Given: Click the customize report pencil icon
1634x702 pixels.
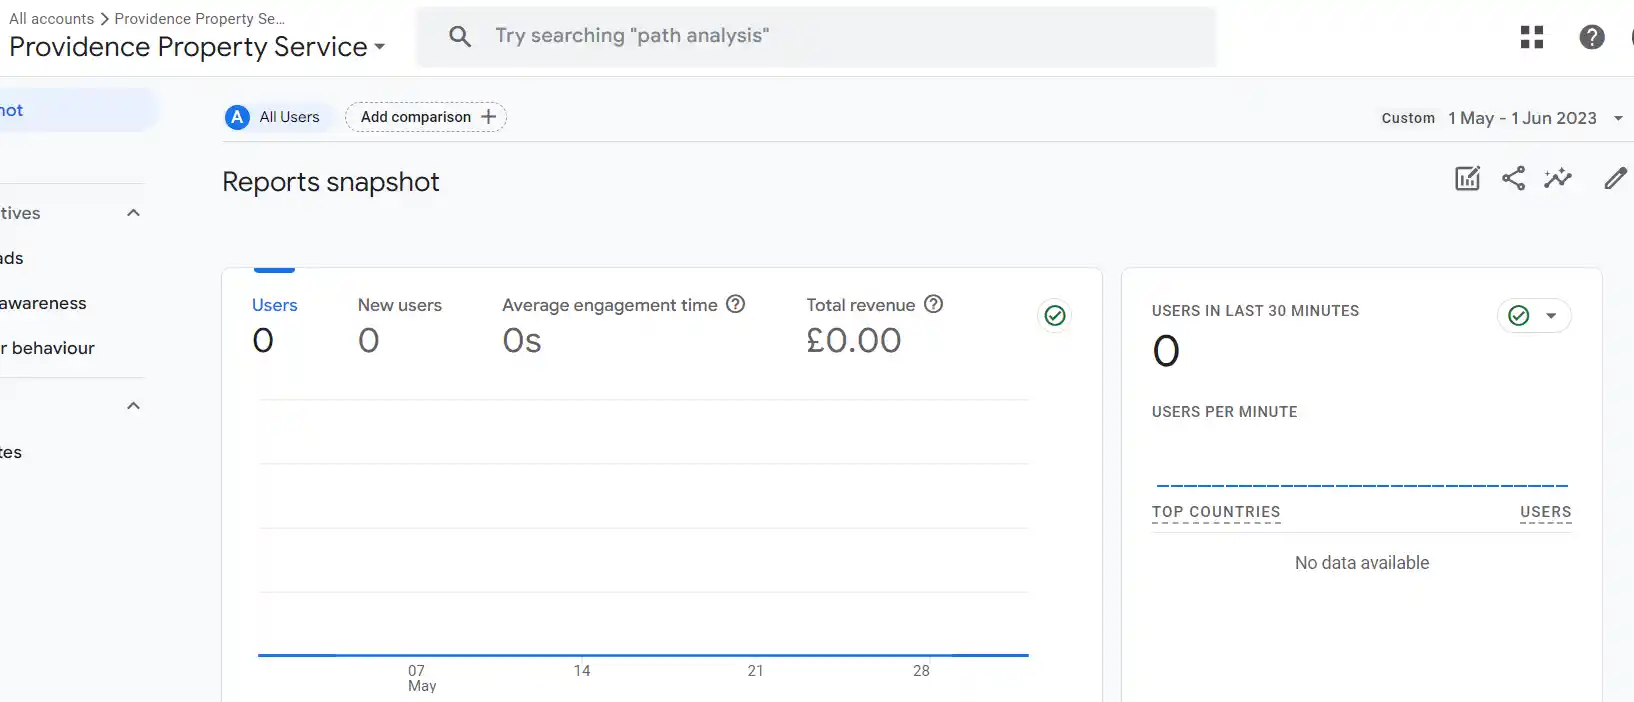Looking at the screenshot, I should click(1615, 179).
